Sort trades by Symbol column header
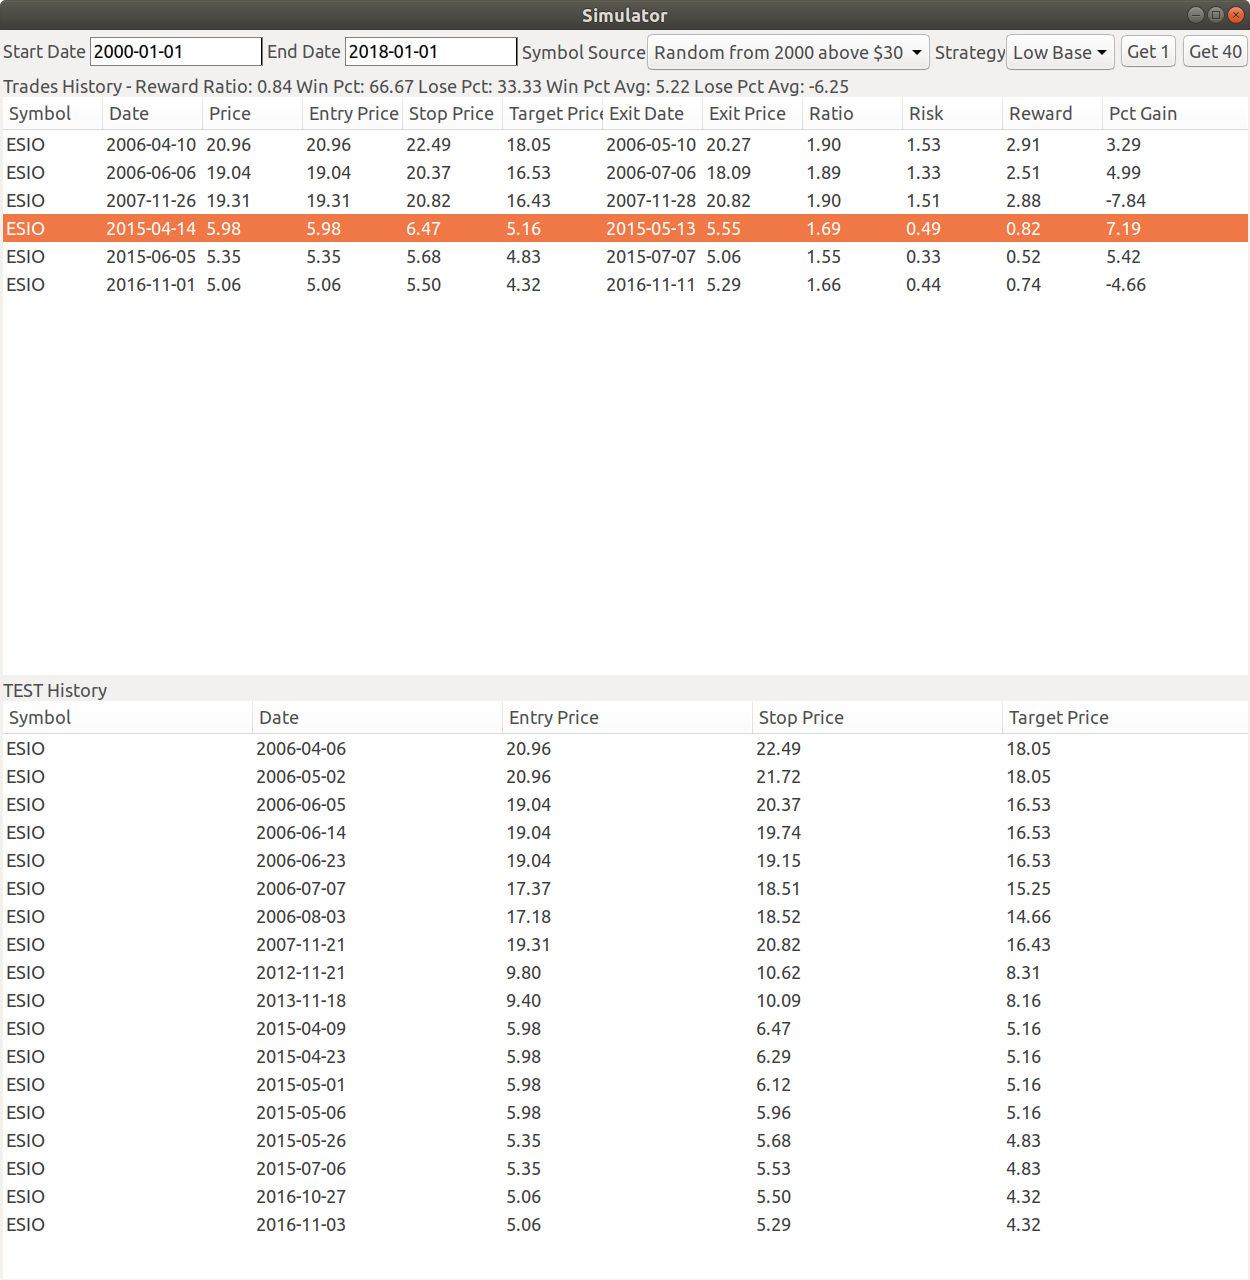 pyautogui.click(x=52, y=114)
